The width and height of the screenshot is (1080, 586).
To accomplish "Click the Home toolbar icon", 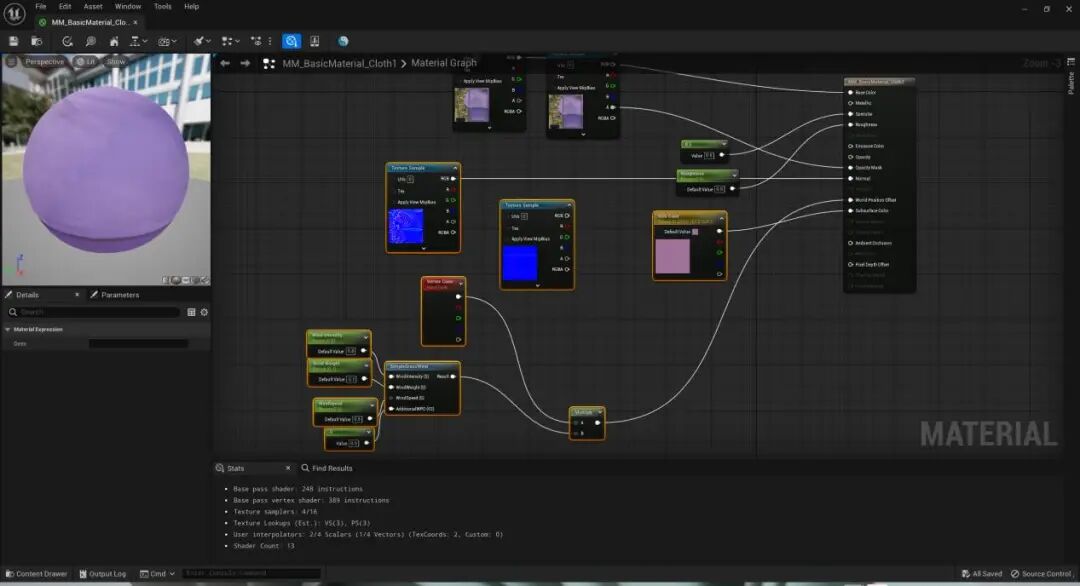I will point(114,41).
